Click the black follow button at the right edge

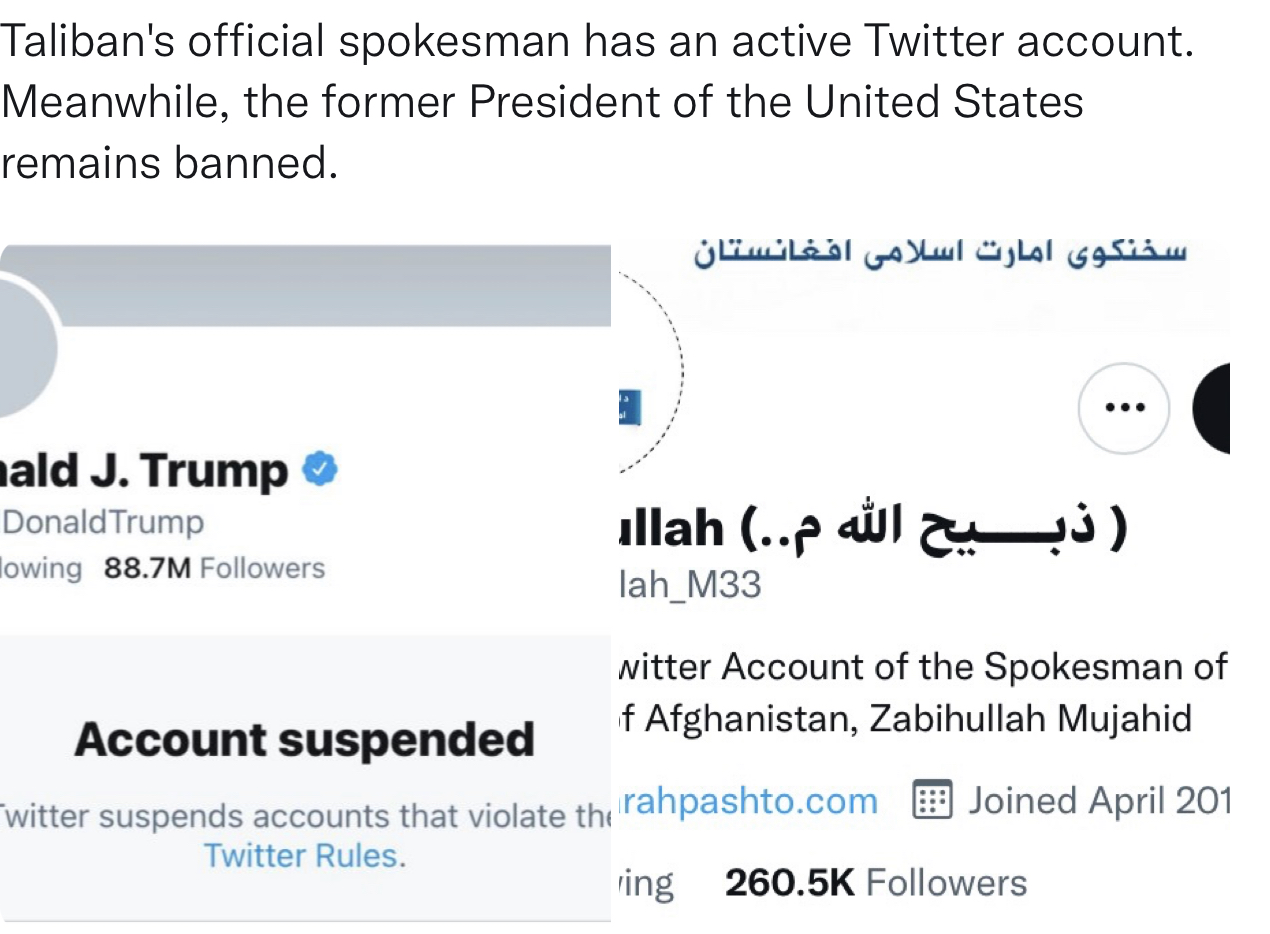1211,409
